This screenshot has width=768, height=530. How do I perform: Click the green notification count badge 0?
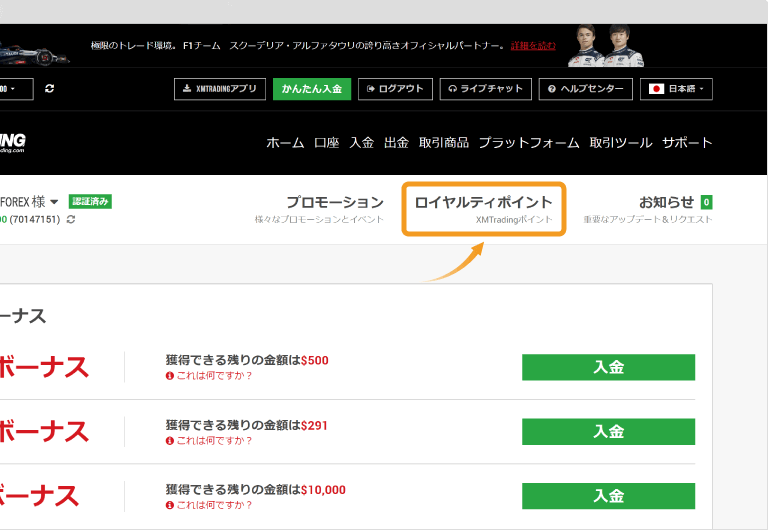point(706,202)
